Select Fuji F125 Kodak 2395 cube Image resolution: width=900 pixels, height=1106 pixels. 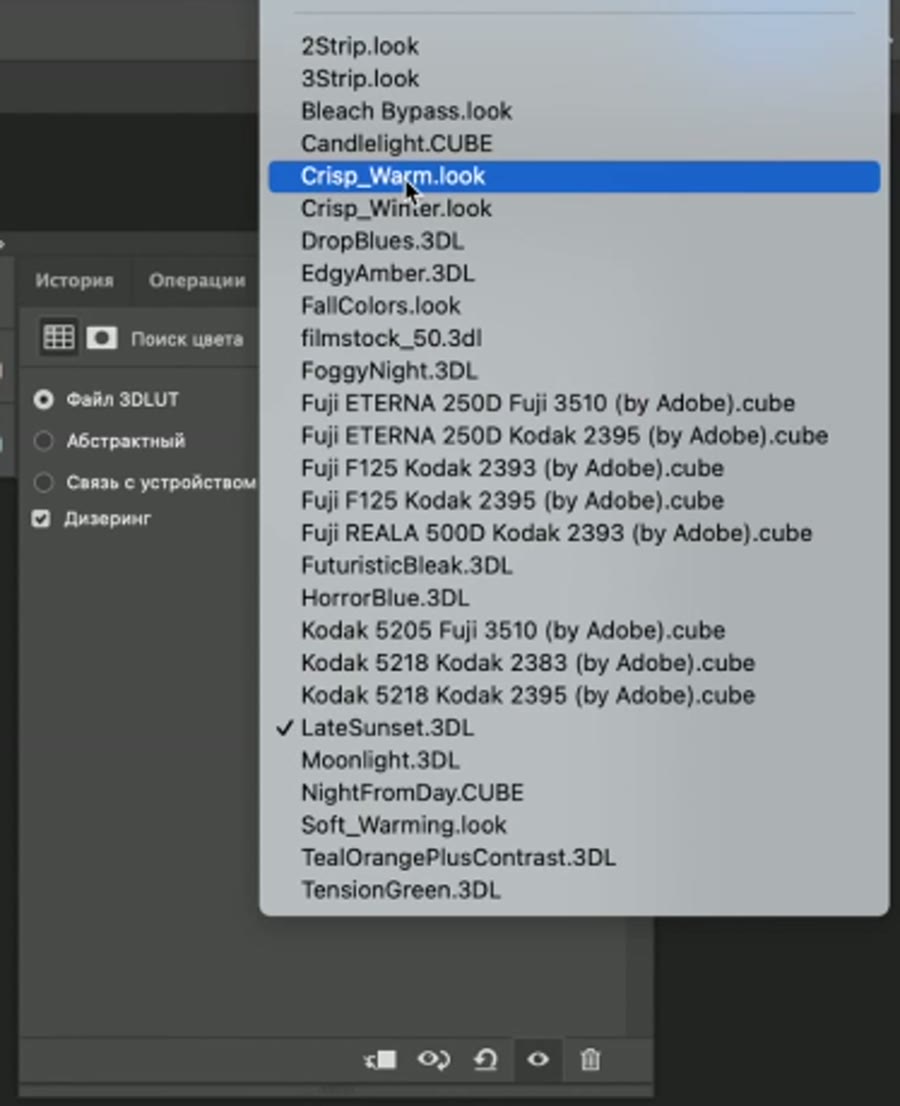click(x=574, y=501)
